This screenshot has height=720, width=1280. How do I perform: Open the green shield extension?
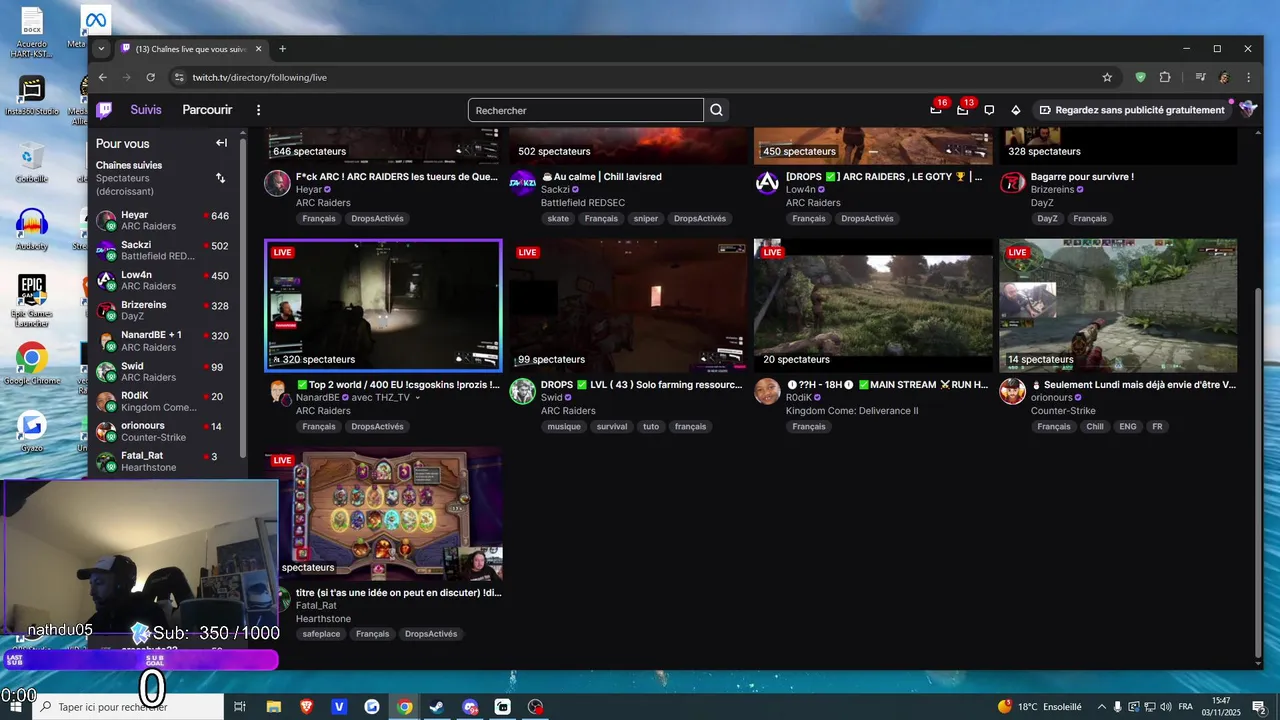pyautogui.click(x=1140, y=77)
